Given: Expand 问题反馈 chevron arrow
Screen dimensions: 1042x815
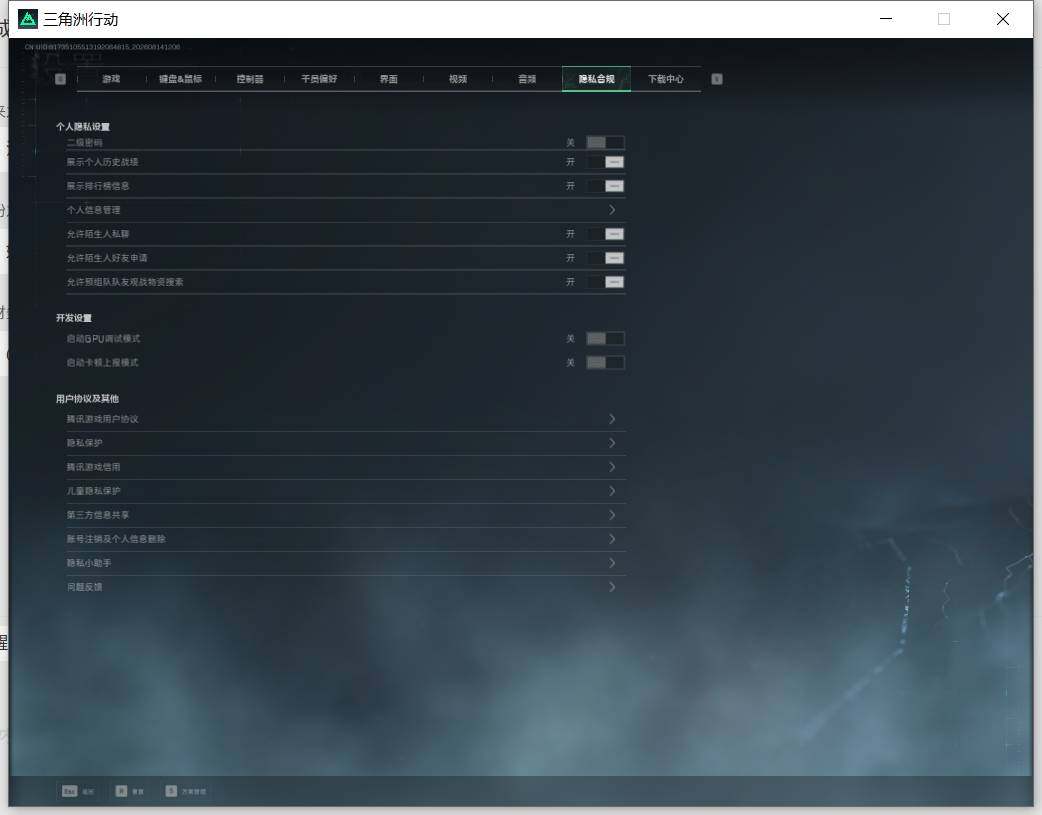Looking at the screenshot, I should pyautogui.click(x=612, y=586).
